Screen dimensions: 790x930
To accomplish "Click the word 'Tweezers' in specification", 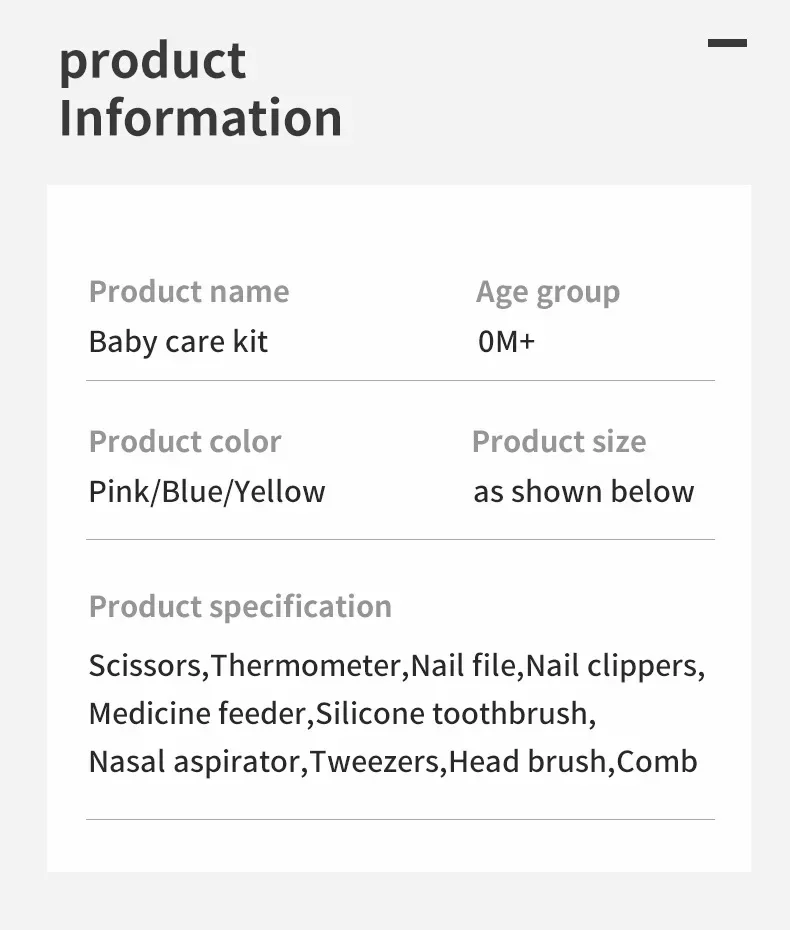I will pos(374,762).
